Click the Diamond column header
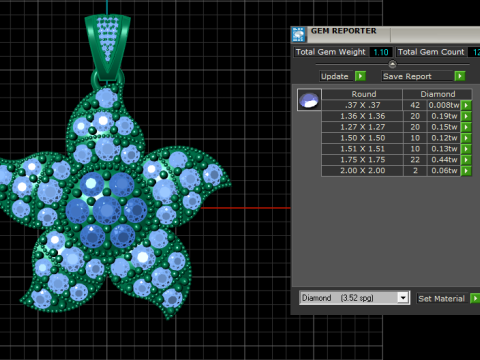 tap(437, 94)
